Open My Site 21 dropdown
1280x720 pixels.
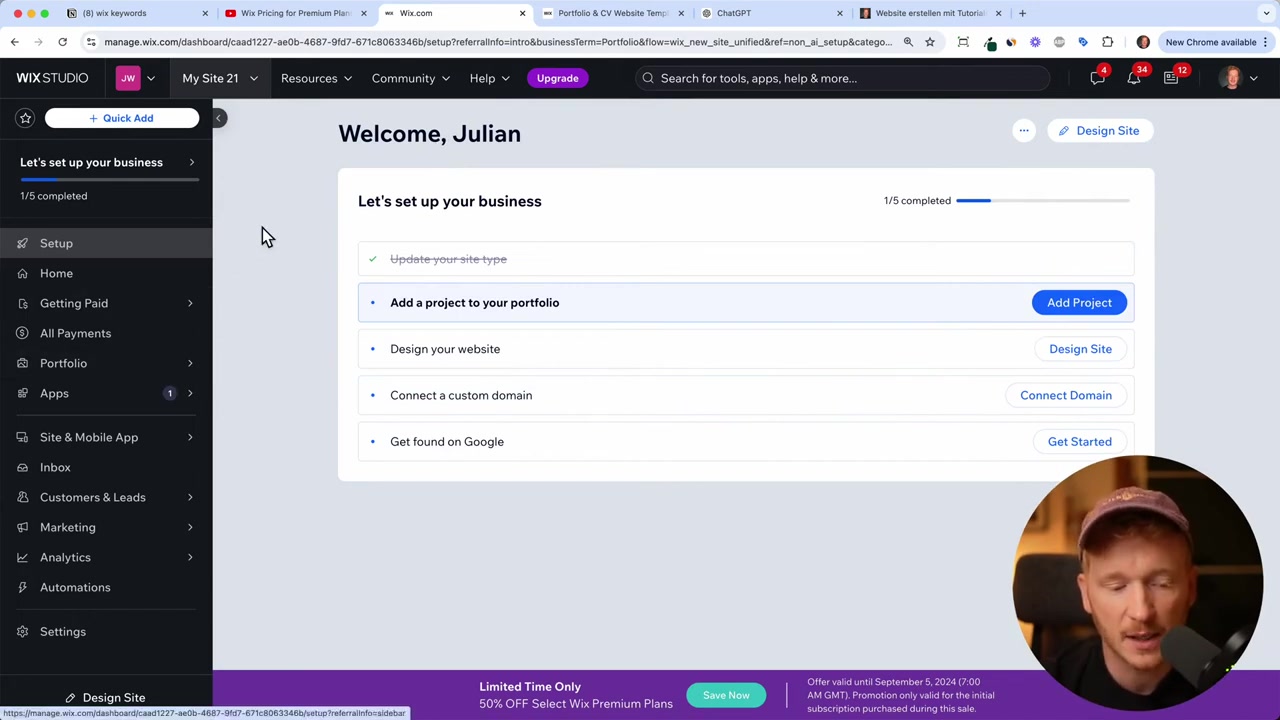[x=219, y=78]
